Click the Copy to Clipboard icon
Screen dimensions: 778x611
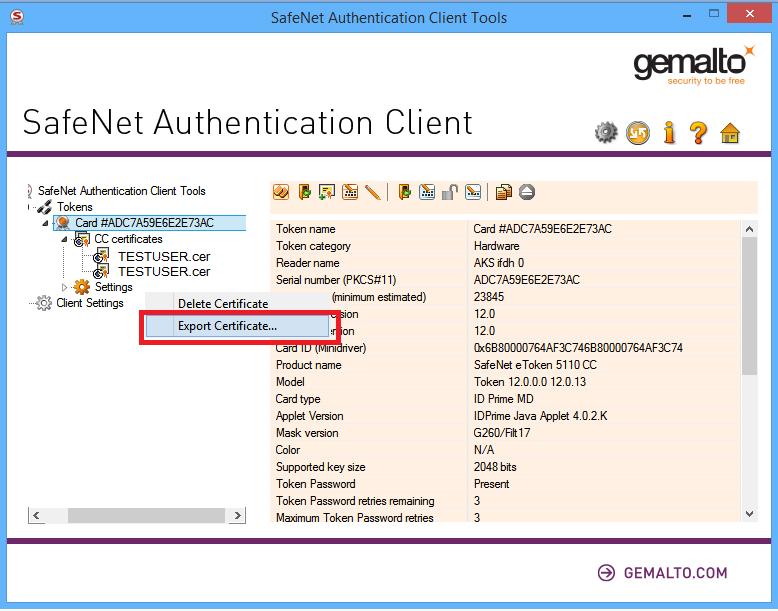504,192
